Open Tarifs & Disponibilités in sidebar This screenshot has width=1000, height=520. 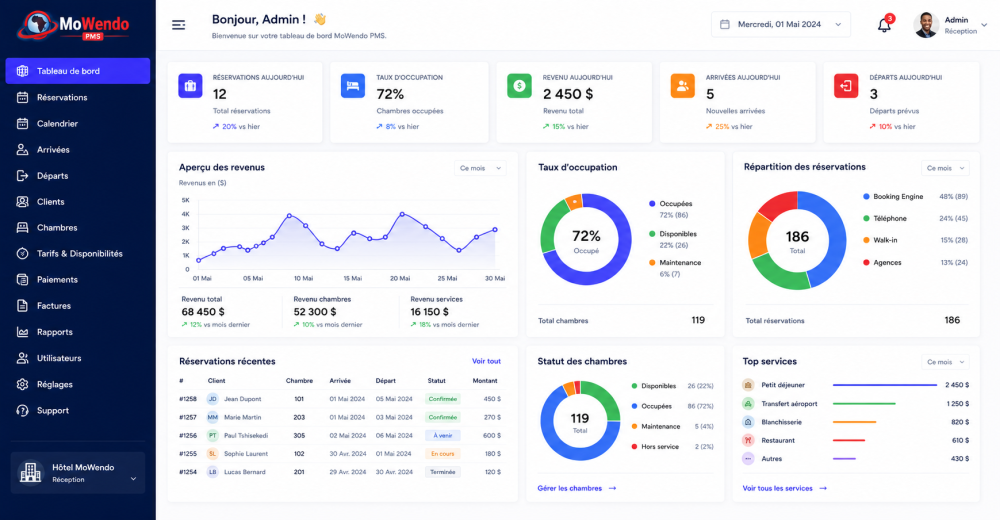click(78, 253)
